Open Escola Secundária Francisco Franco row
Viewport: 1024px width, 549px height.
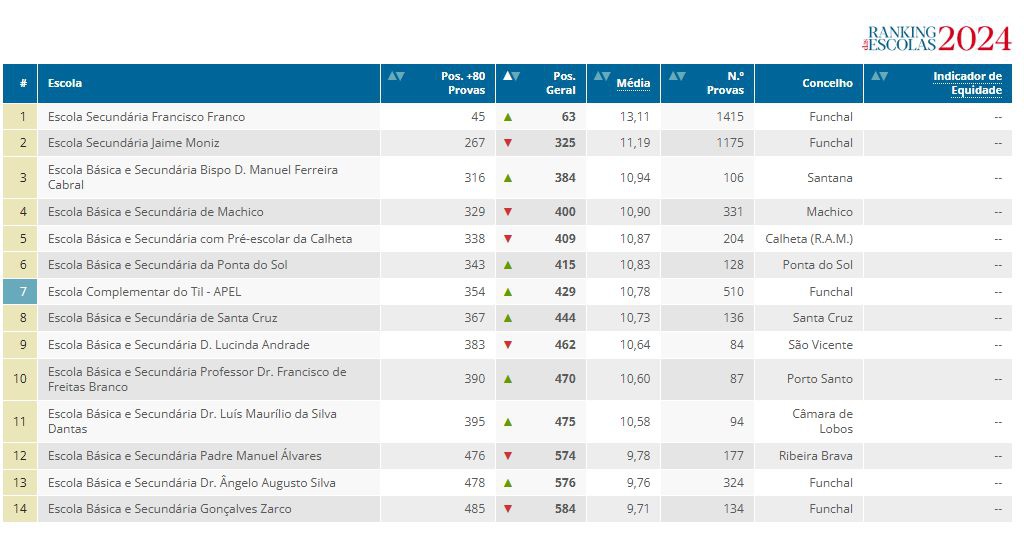(x=146, y=117)
